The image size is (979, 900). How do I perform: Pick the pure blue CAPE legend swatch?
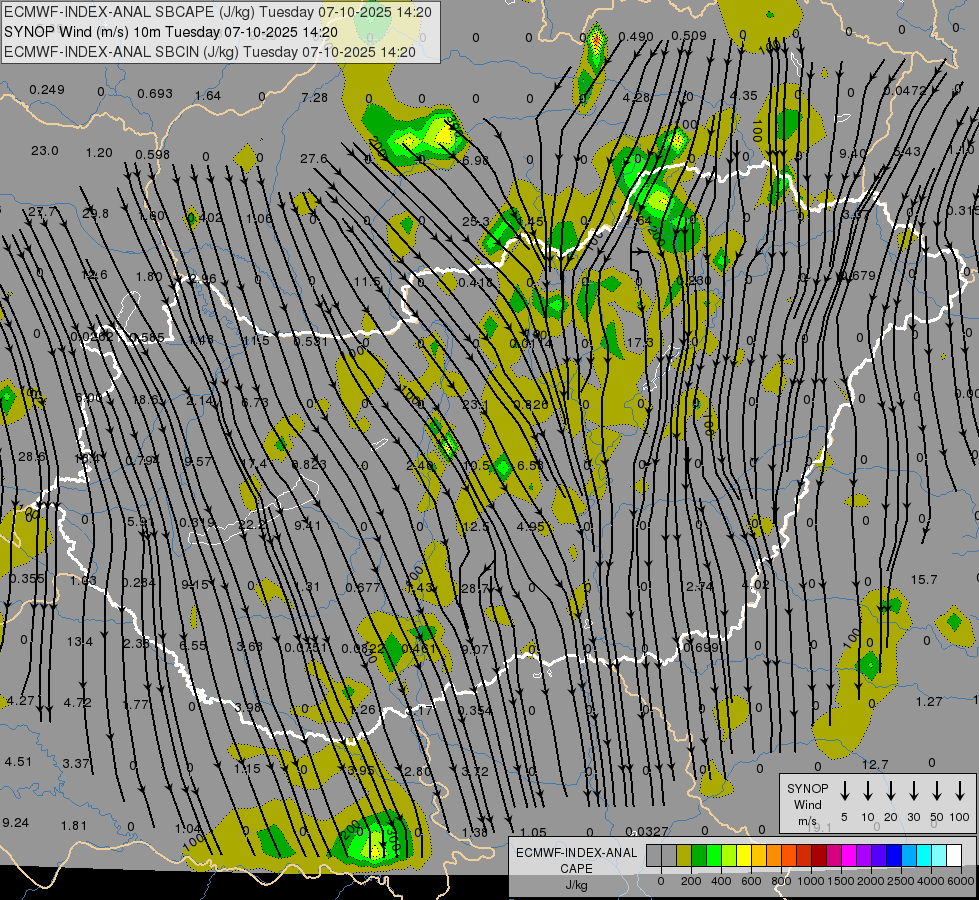click(894, 856)
